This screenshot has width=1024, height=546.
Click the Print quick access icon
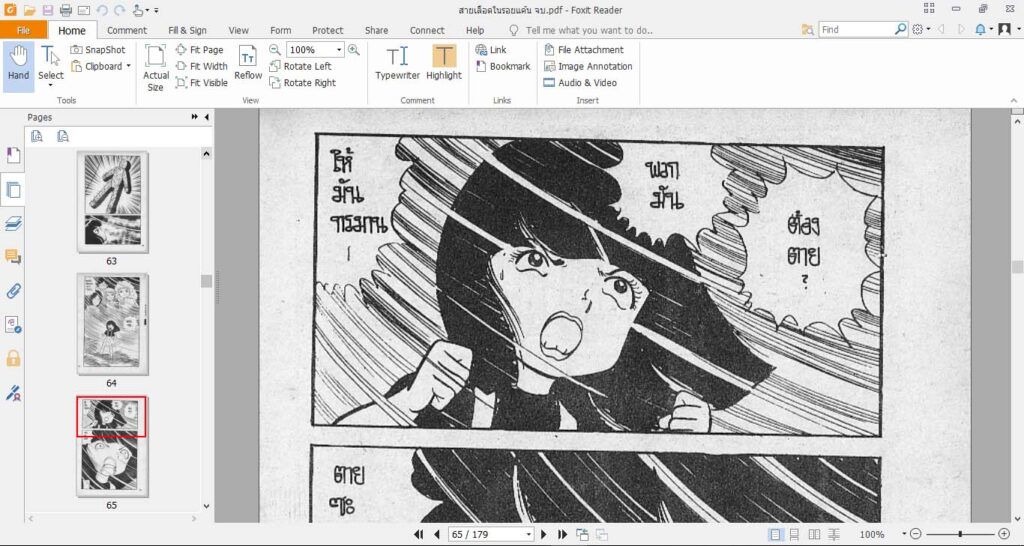click(65, 10)
